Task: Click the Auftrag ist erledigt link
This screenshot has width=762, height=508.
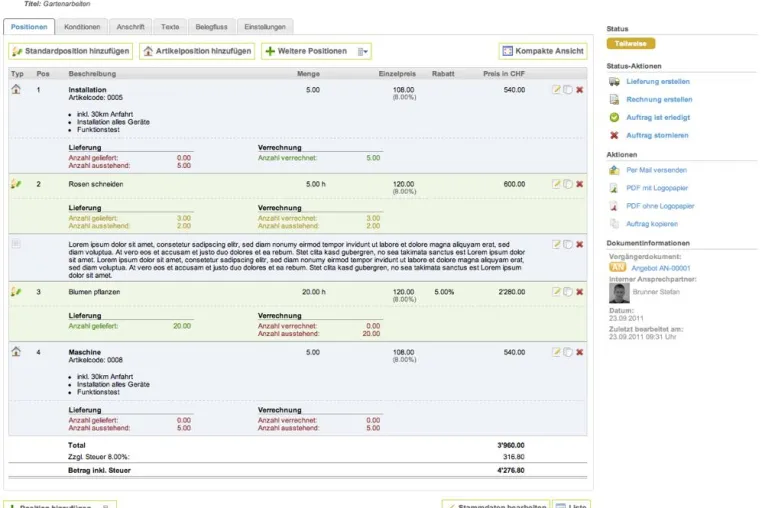Action: coord(658,117)
